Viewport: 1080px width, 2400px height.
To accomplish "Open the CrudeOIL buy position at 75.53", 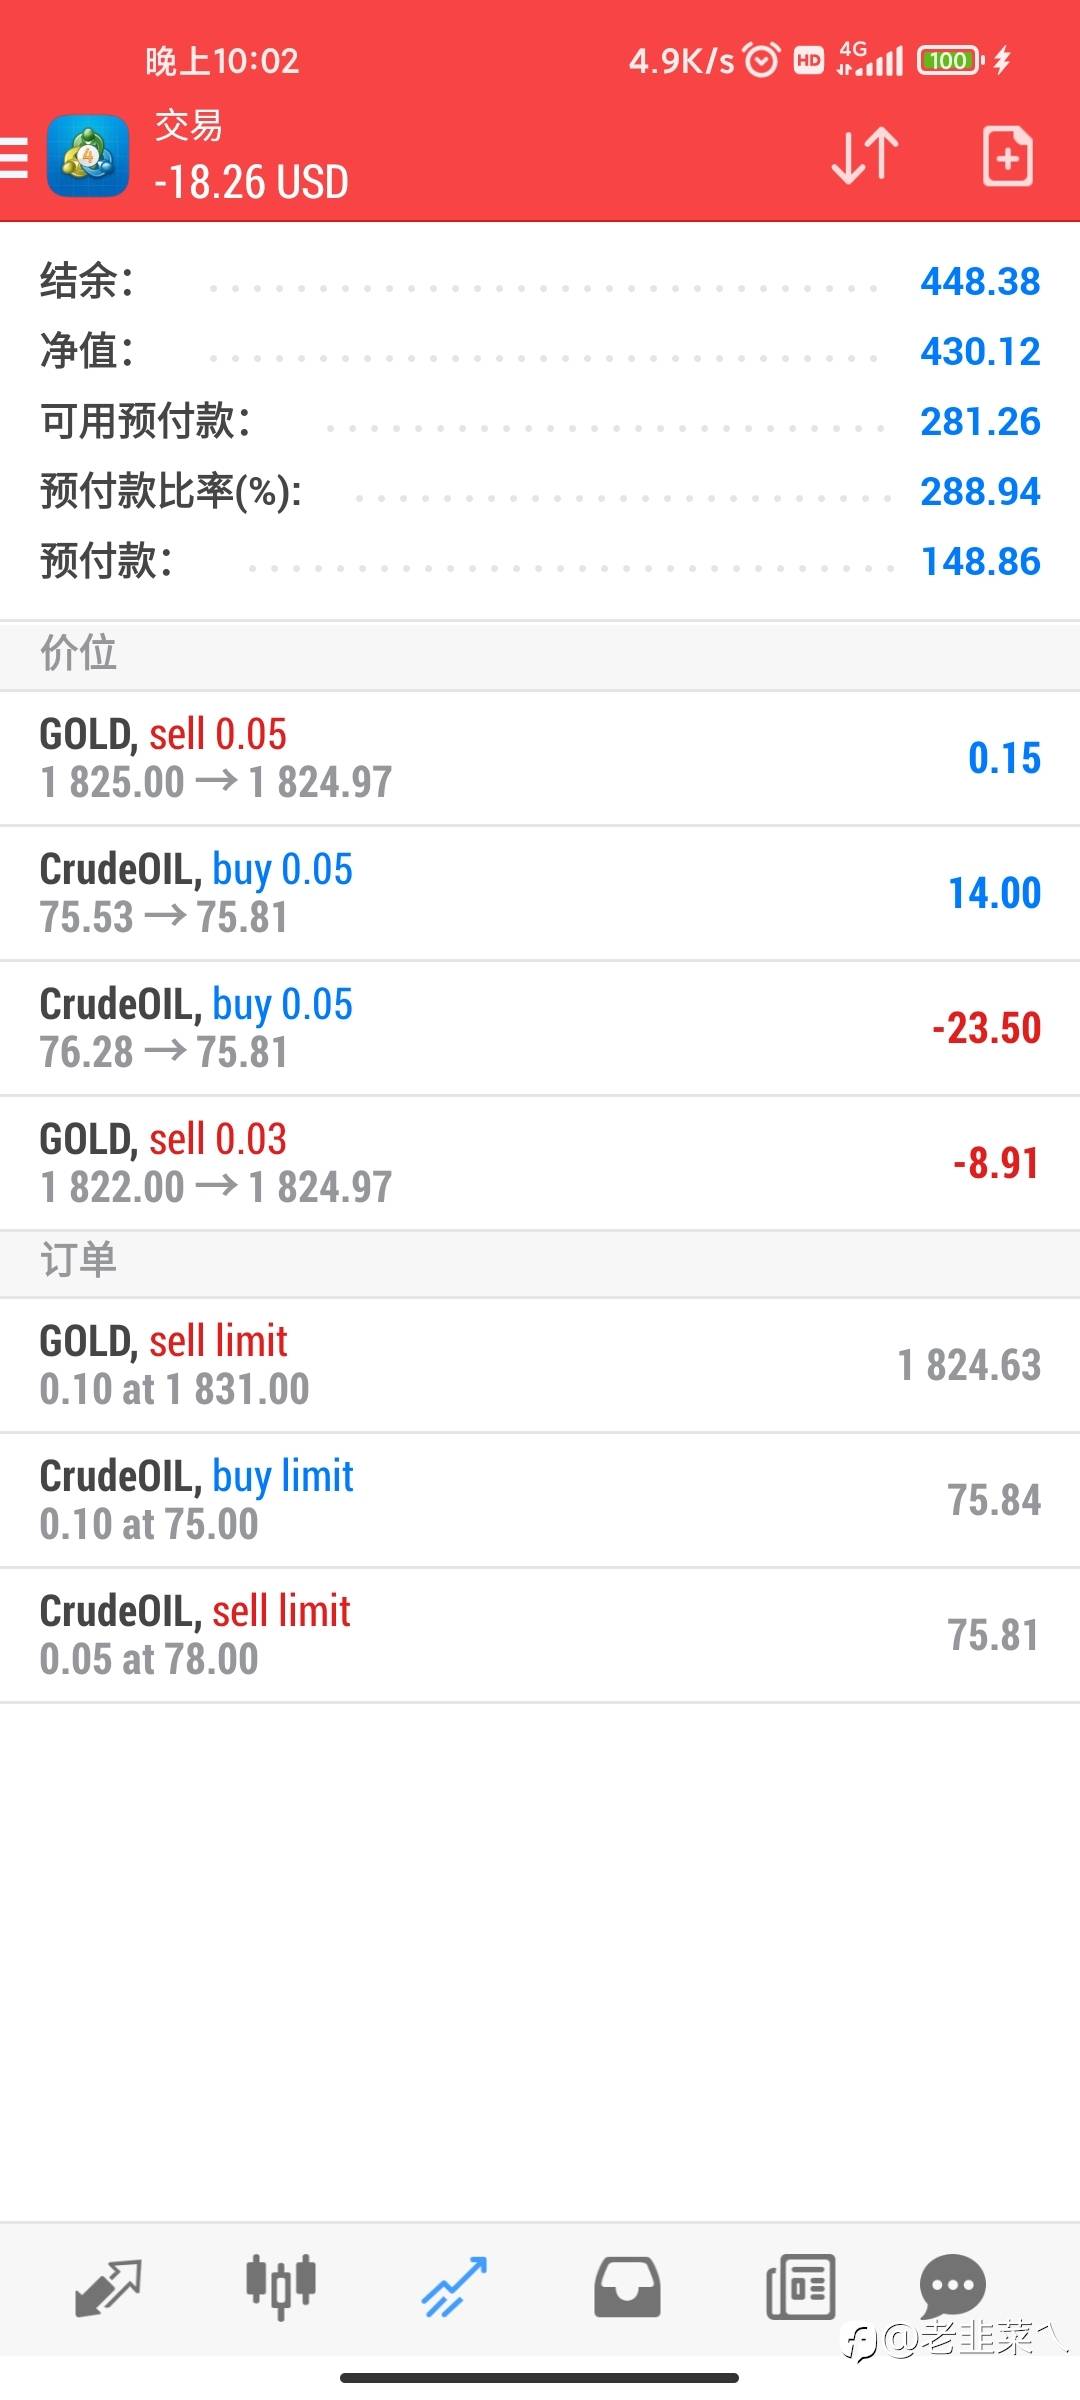I will click(540, 893).
